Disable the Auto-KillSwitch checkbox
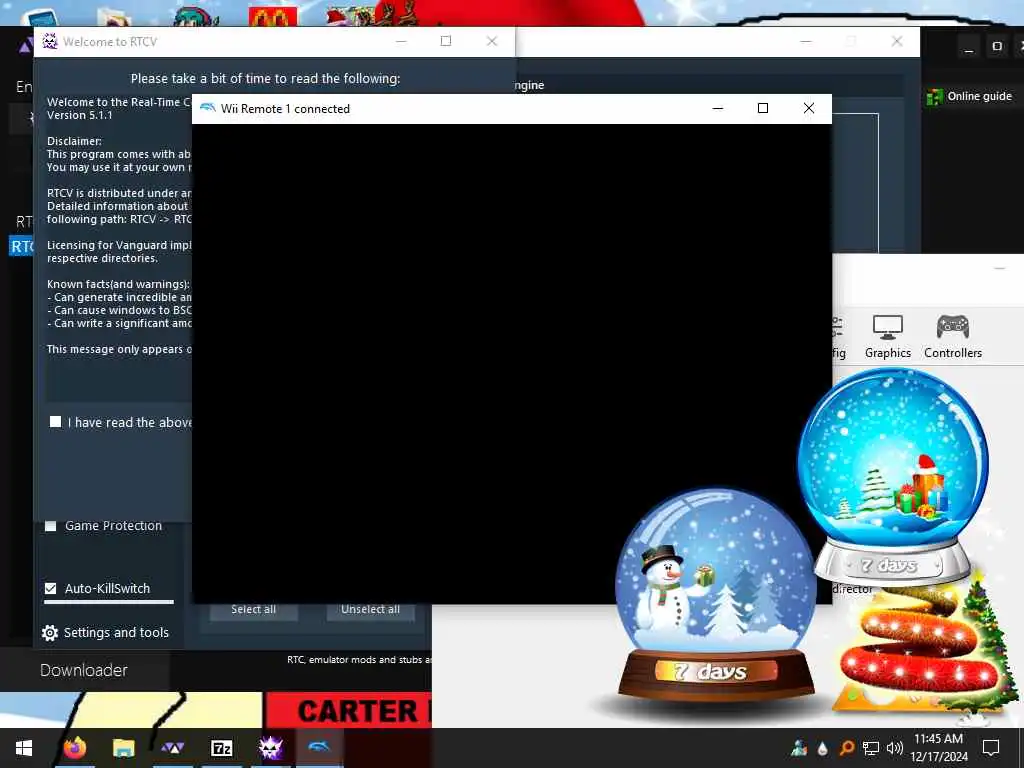Screen dimensions: 1024x768 [50, 588]
